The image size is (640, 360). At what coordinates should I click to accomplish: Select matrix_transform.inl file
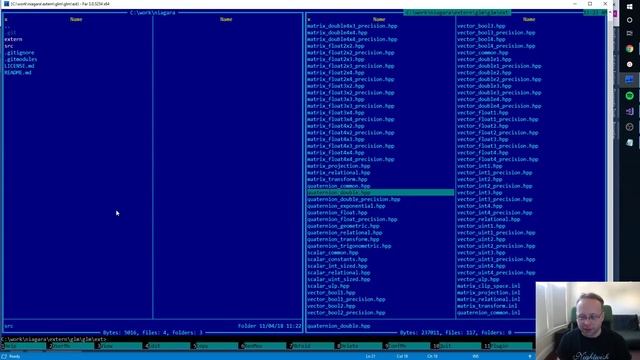487,306
